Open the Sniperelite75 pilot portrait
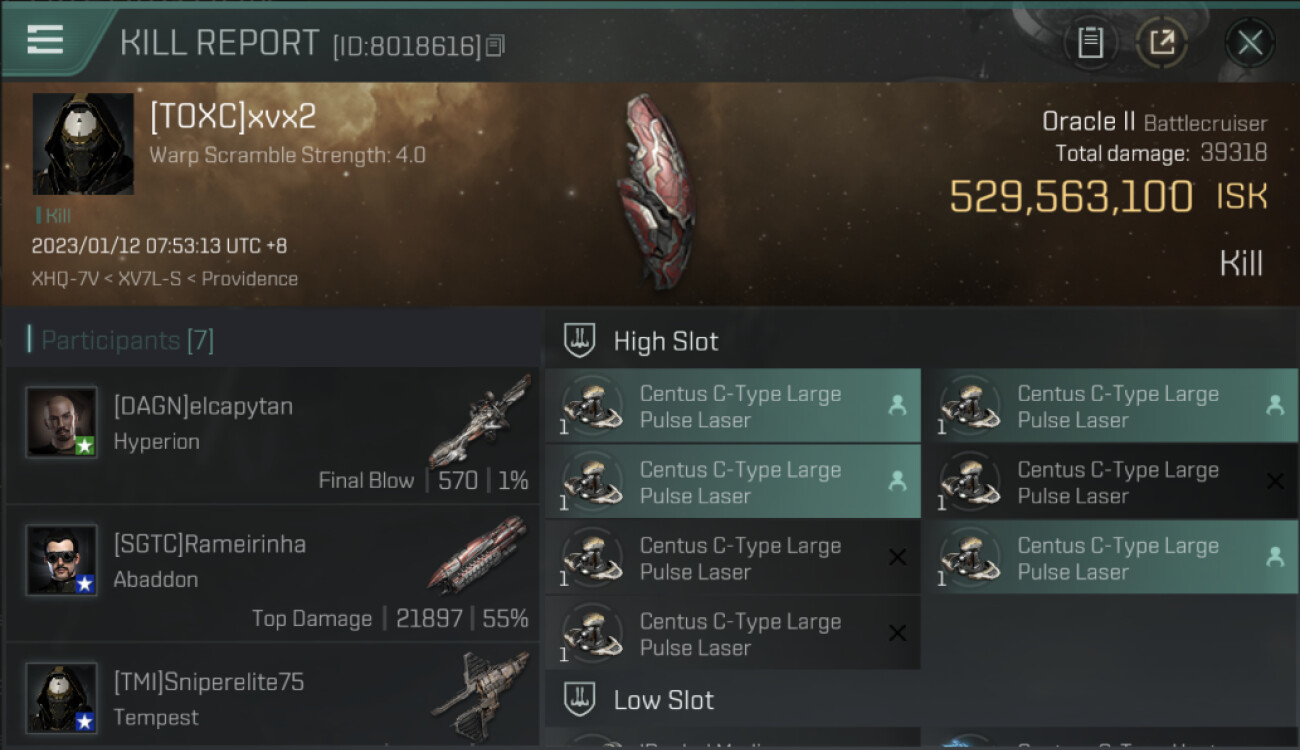The image size is (1300, 750). 62,697
